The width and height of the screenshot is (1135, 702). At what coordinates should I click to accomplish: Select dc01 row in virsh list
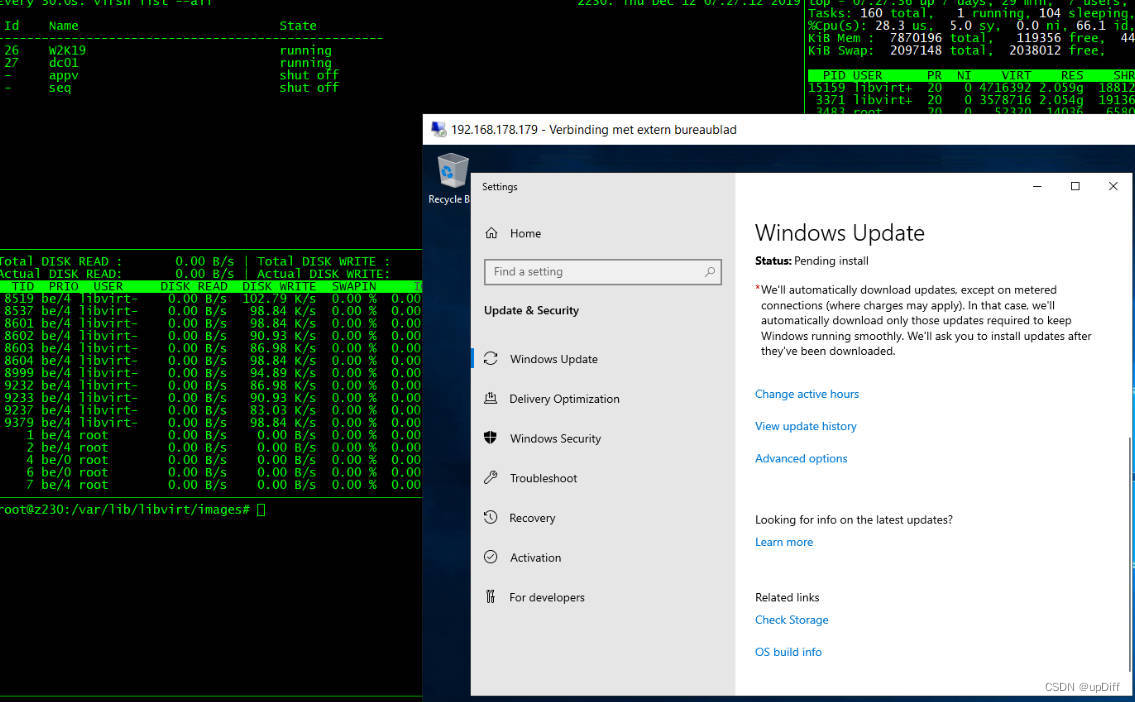(x=168, y=63)
